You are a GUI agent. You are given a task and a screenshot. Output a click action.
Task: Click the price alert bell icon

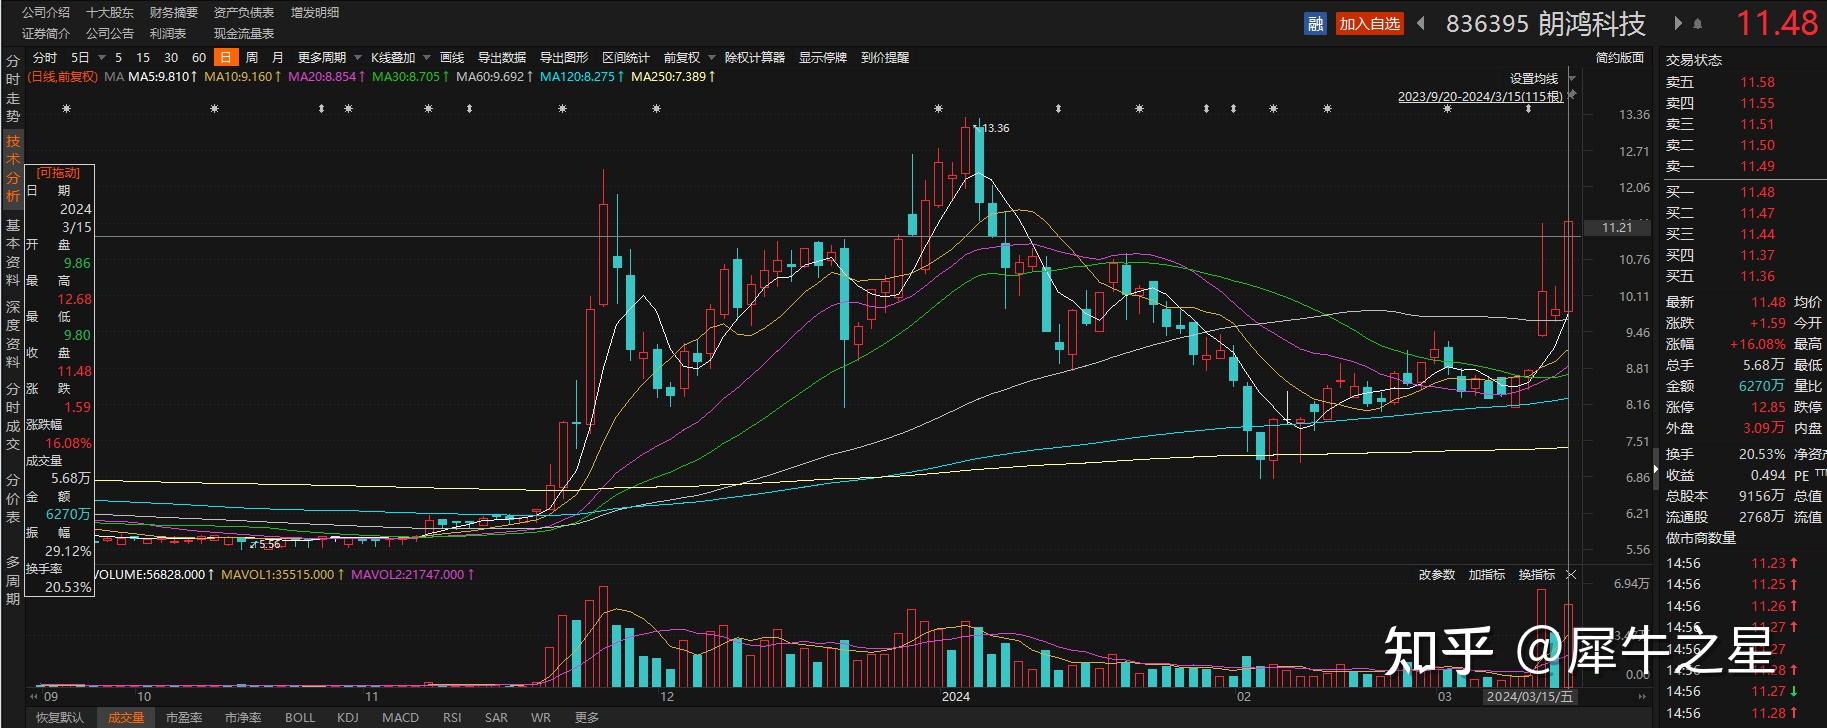point(1698,24)
